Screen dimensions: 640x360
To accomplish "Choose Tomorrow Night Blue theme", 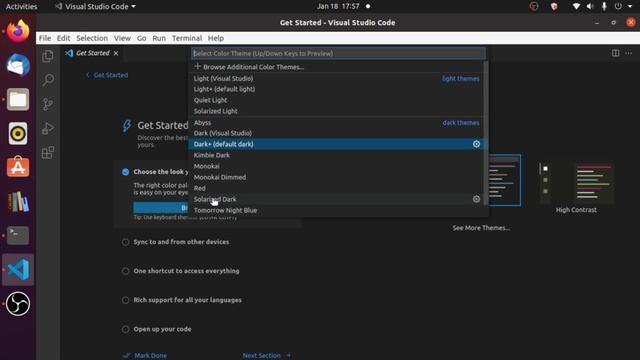I will pos(337,210).
